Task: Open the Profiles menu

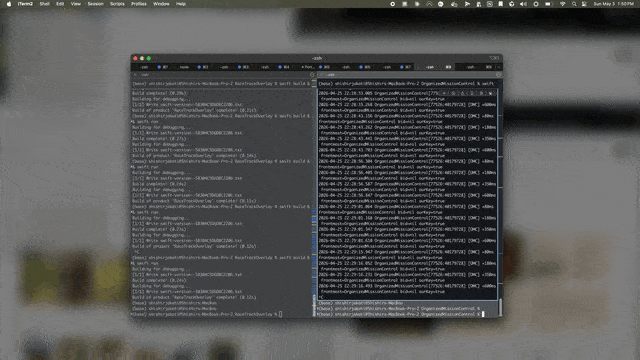Action: pos(139,4)
